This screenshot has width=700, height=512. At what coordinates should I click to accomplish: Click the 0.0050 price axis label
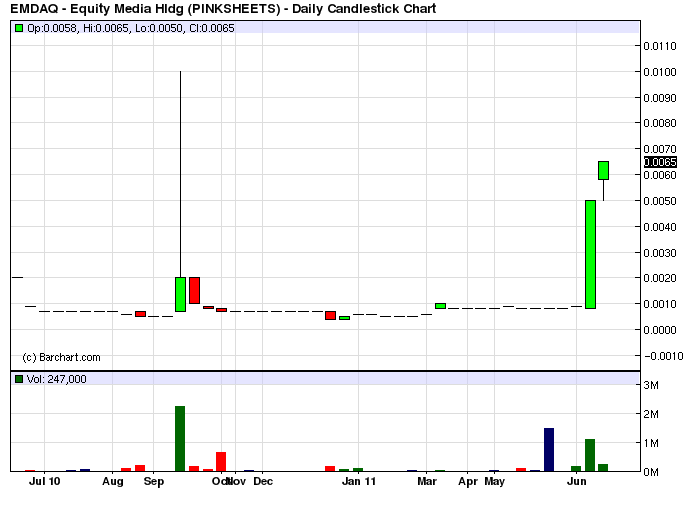[660, 201]
